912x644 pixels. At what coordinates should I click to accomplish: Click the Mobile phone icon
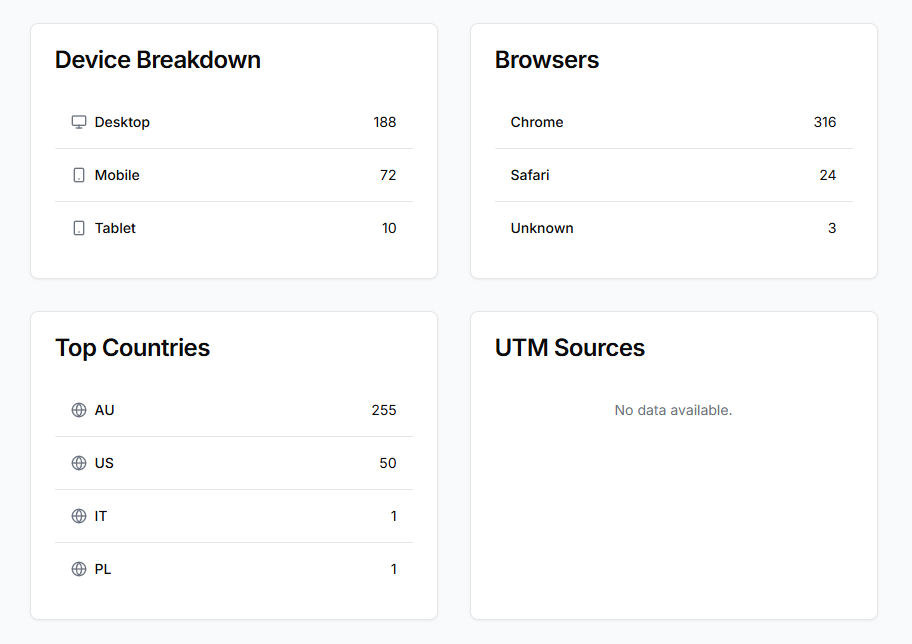click(79, 175)
